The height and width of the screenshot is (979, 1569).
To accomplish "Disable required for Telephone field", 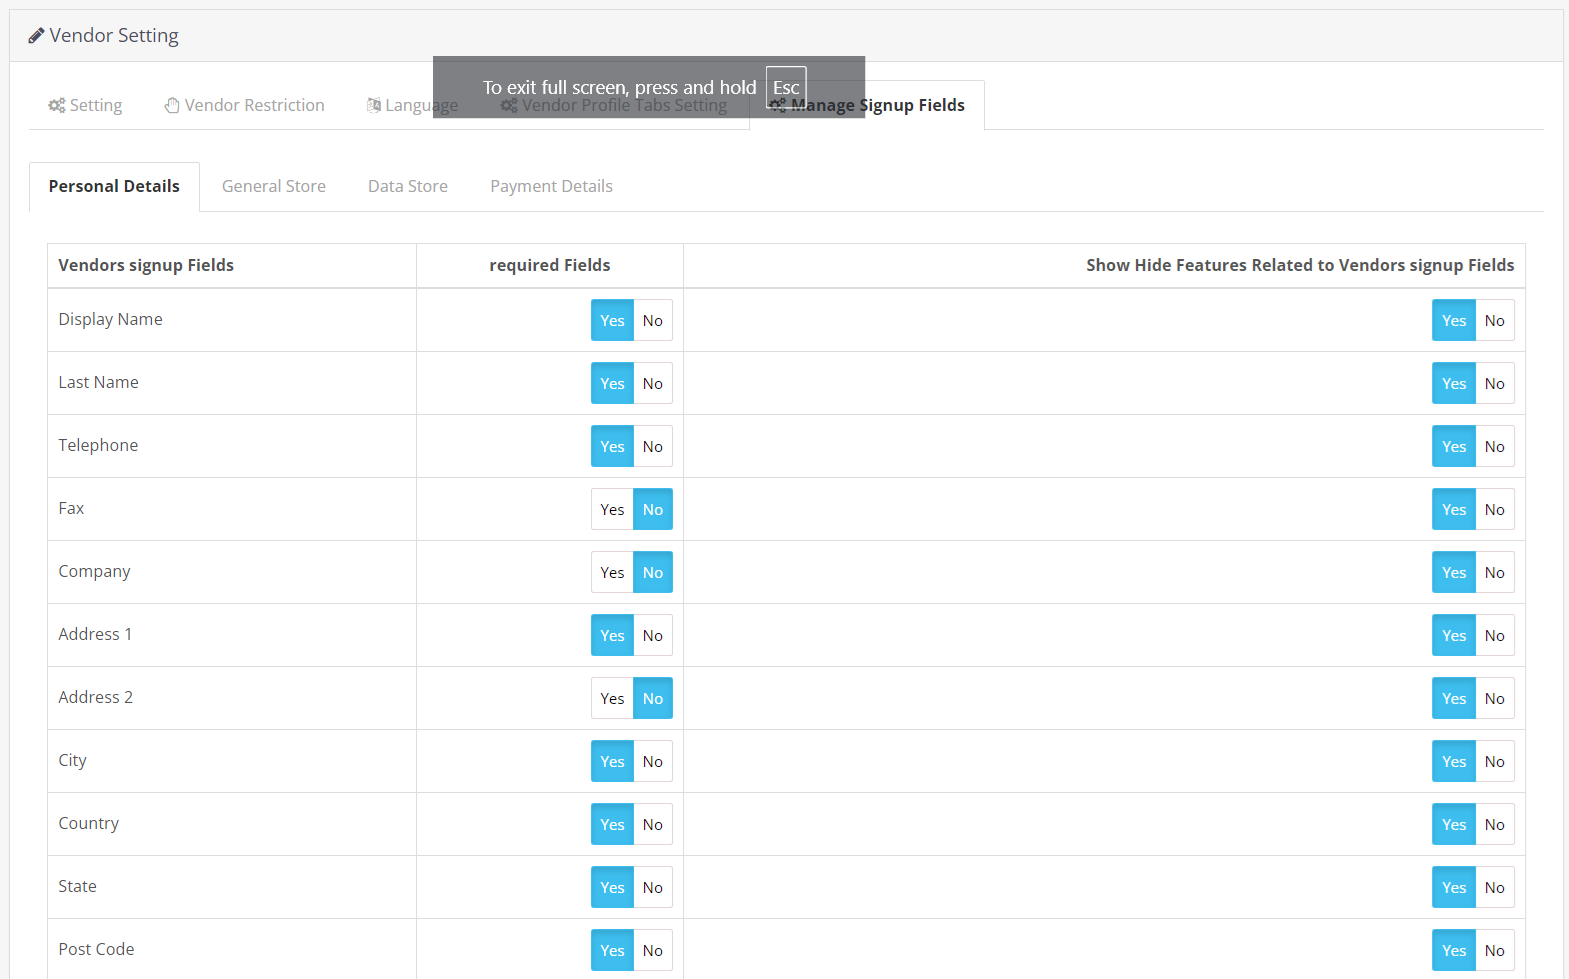I will pyautogui.click(x=653, y=447).
